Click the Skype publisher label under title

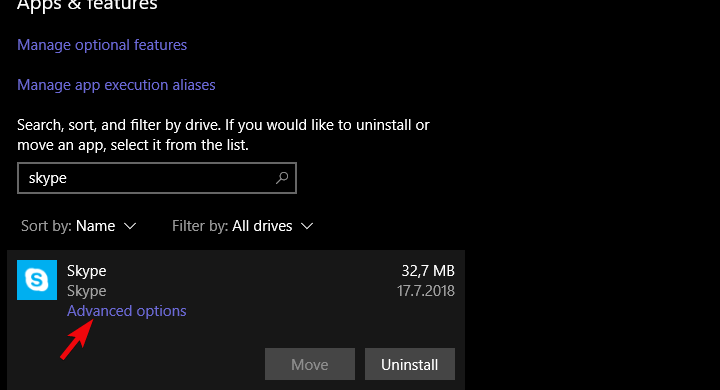click(87, 291)
